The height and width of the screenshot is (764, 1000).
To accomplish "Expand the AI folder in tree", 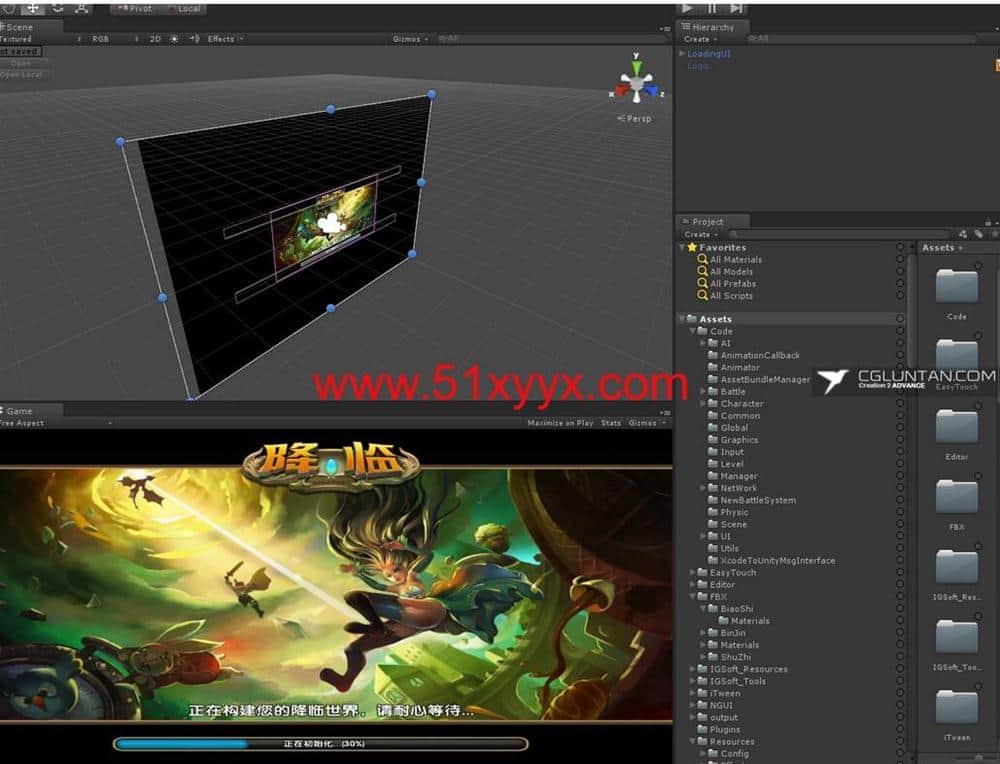I will click(x=703, y=343).
